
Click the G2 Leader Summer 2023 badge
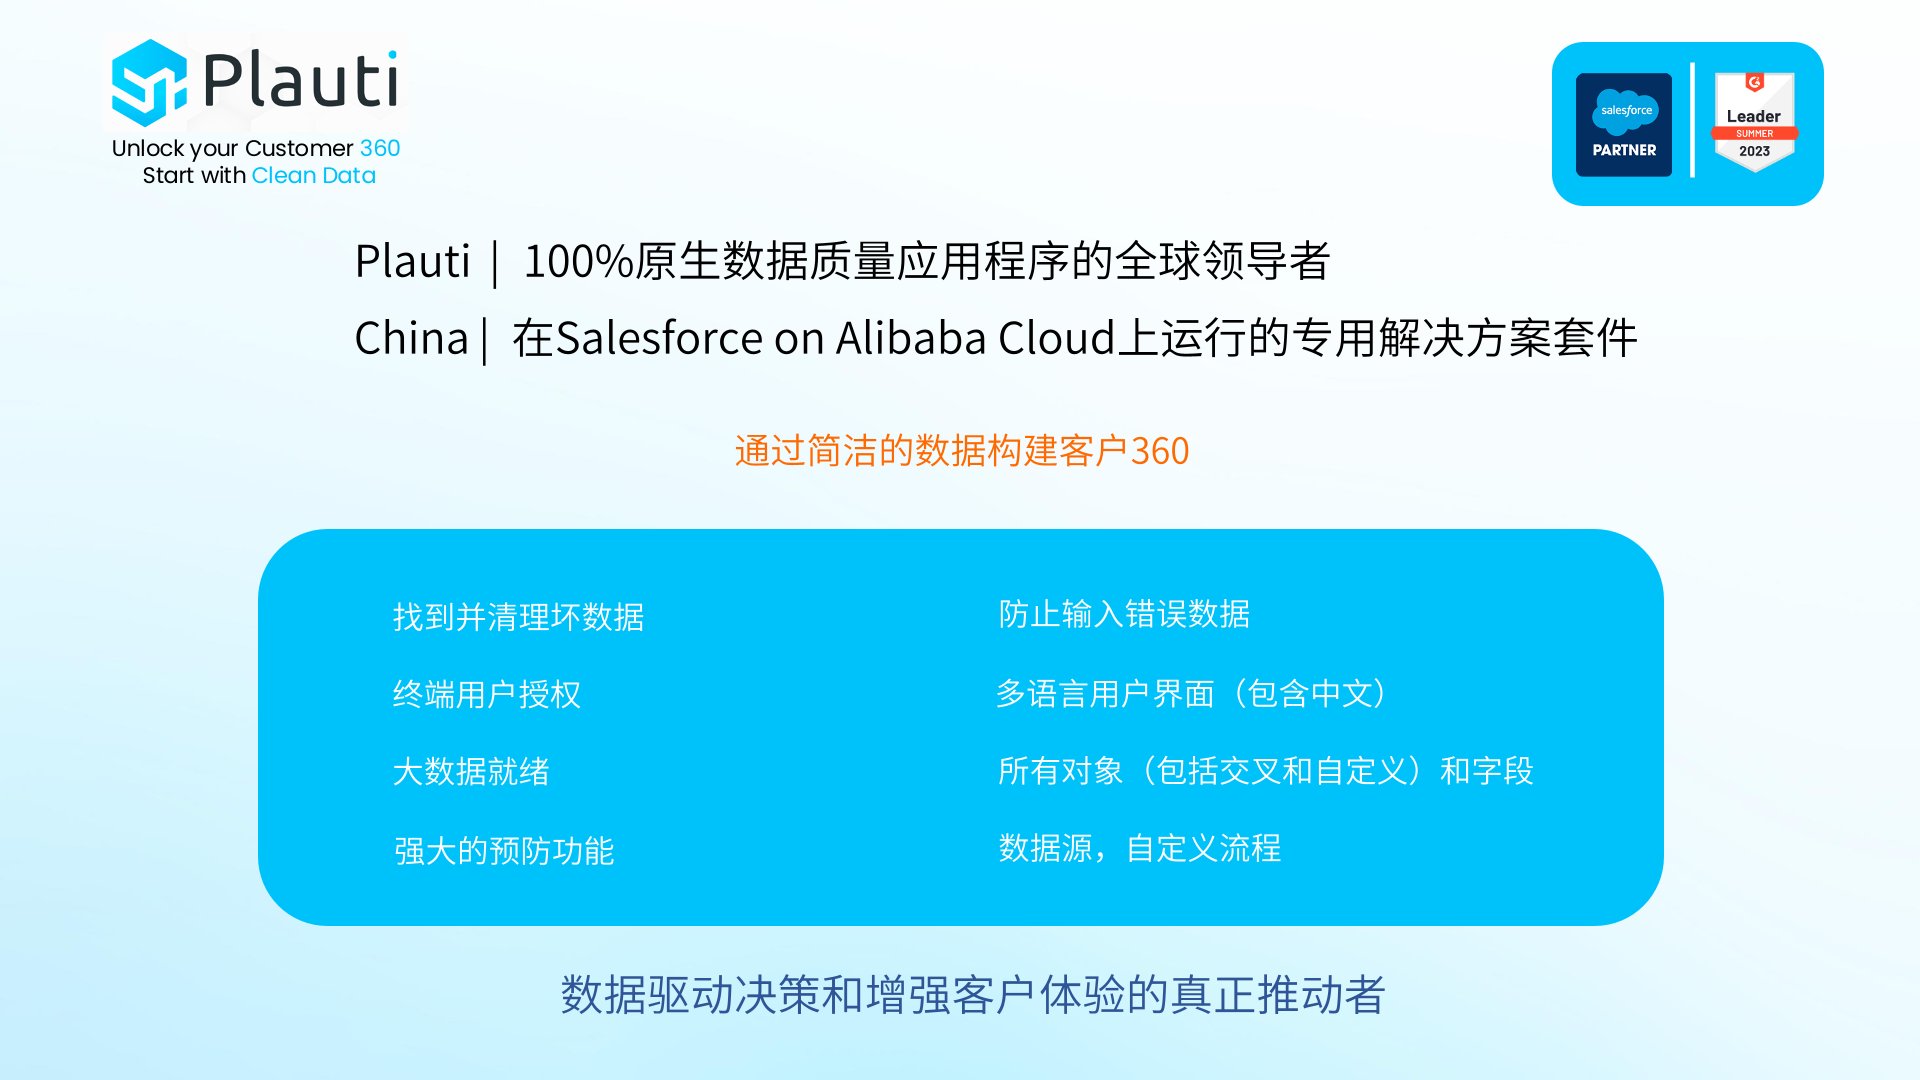1754,122
